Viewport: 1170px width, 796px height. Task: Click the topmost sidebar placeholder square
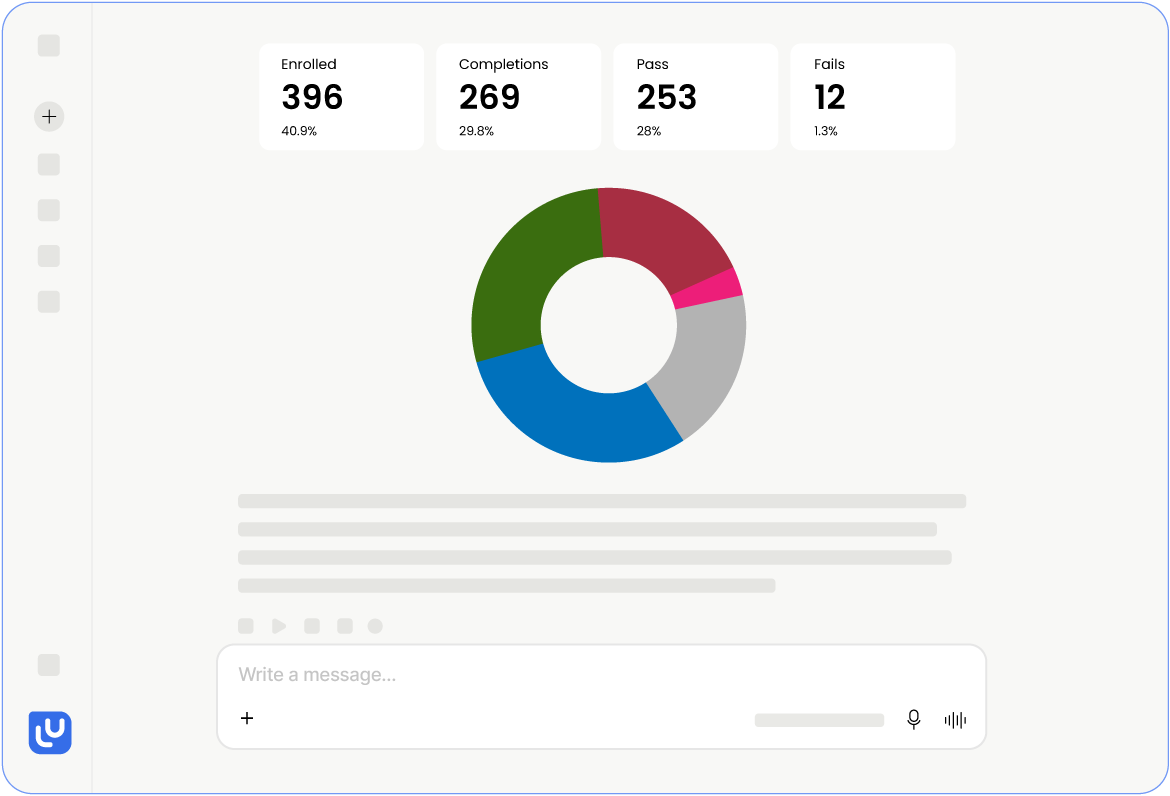pos(49,46)
